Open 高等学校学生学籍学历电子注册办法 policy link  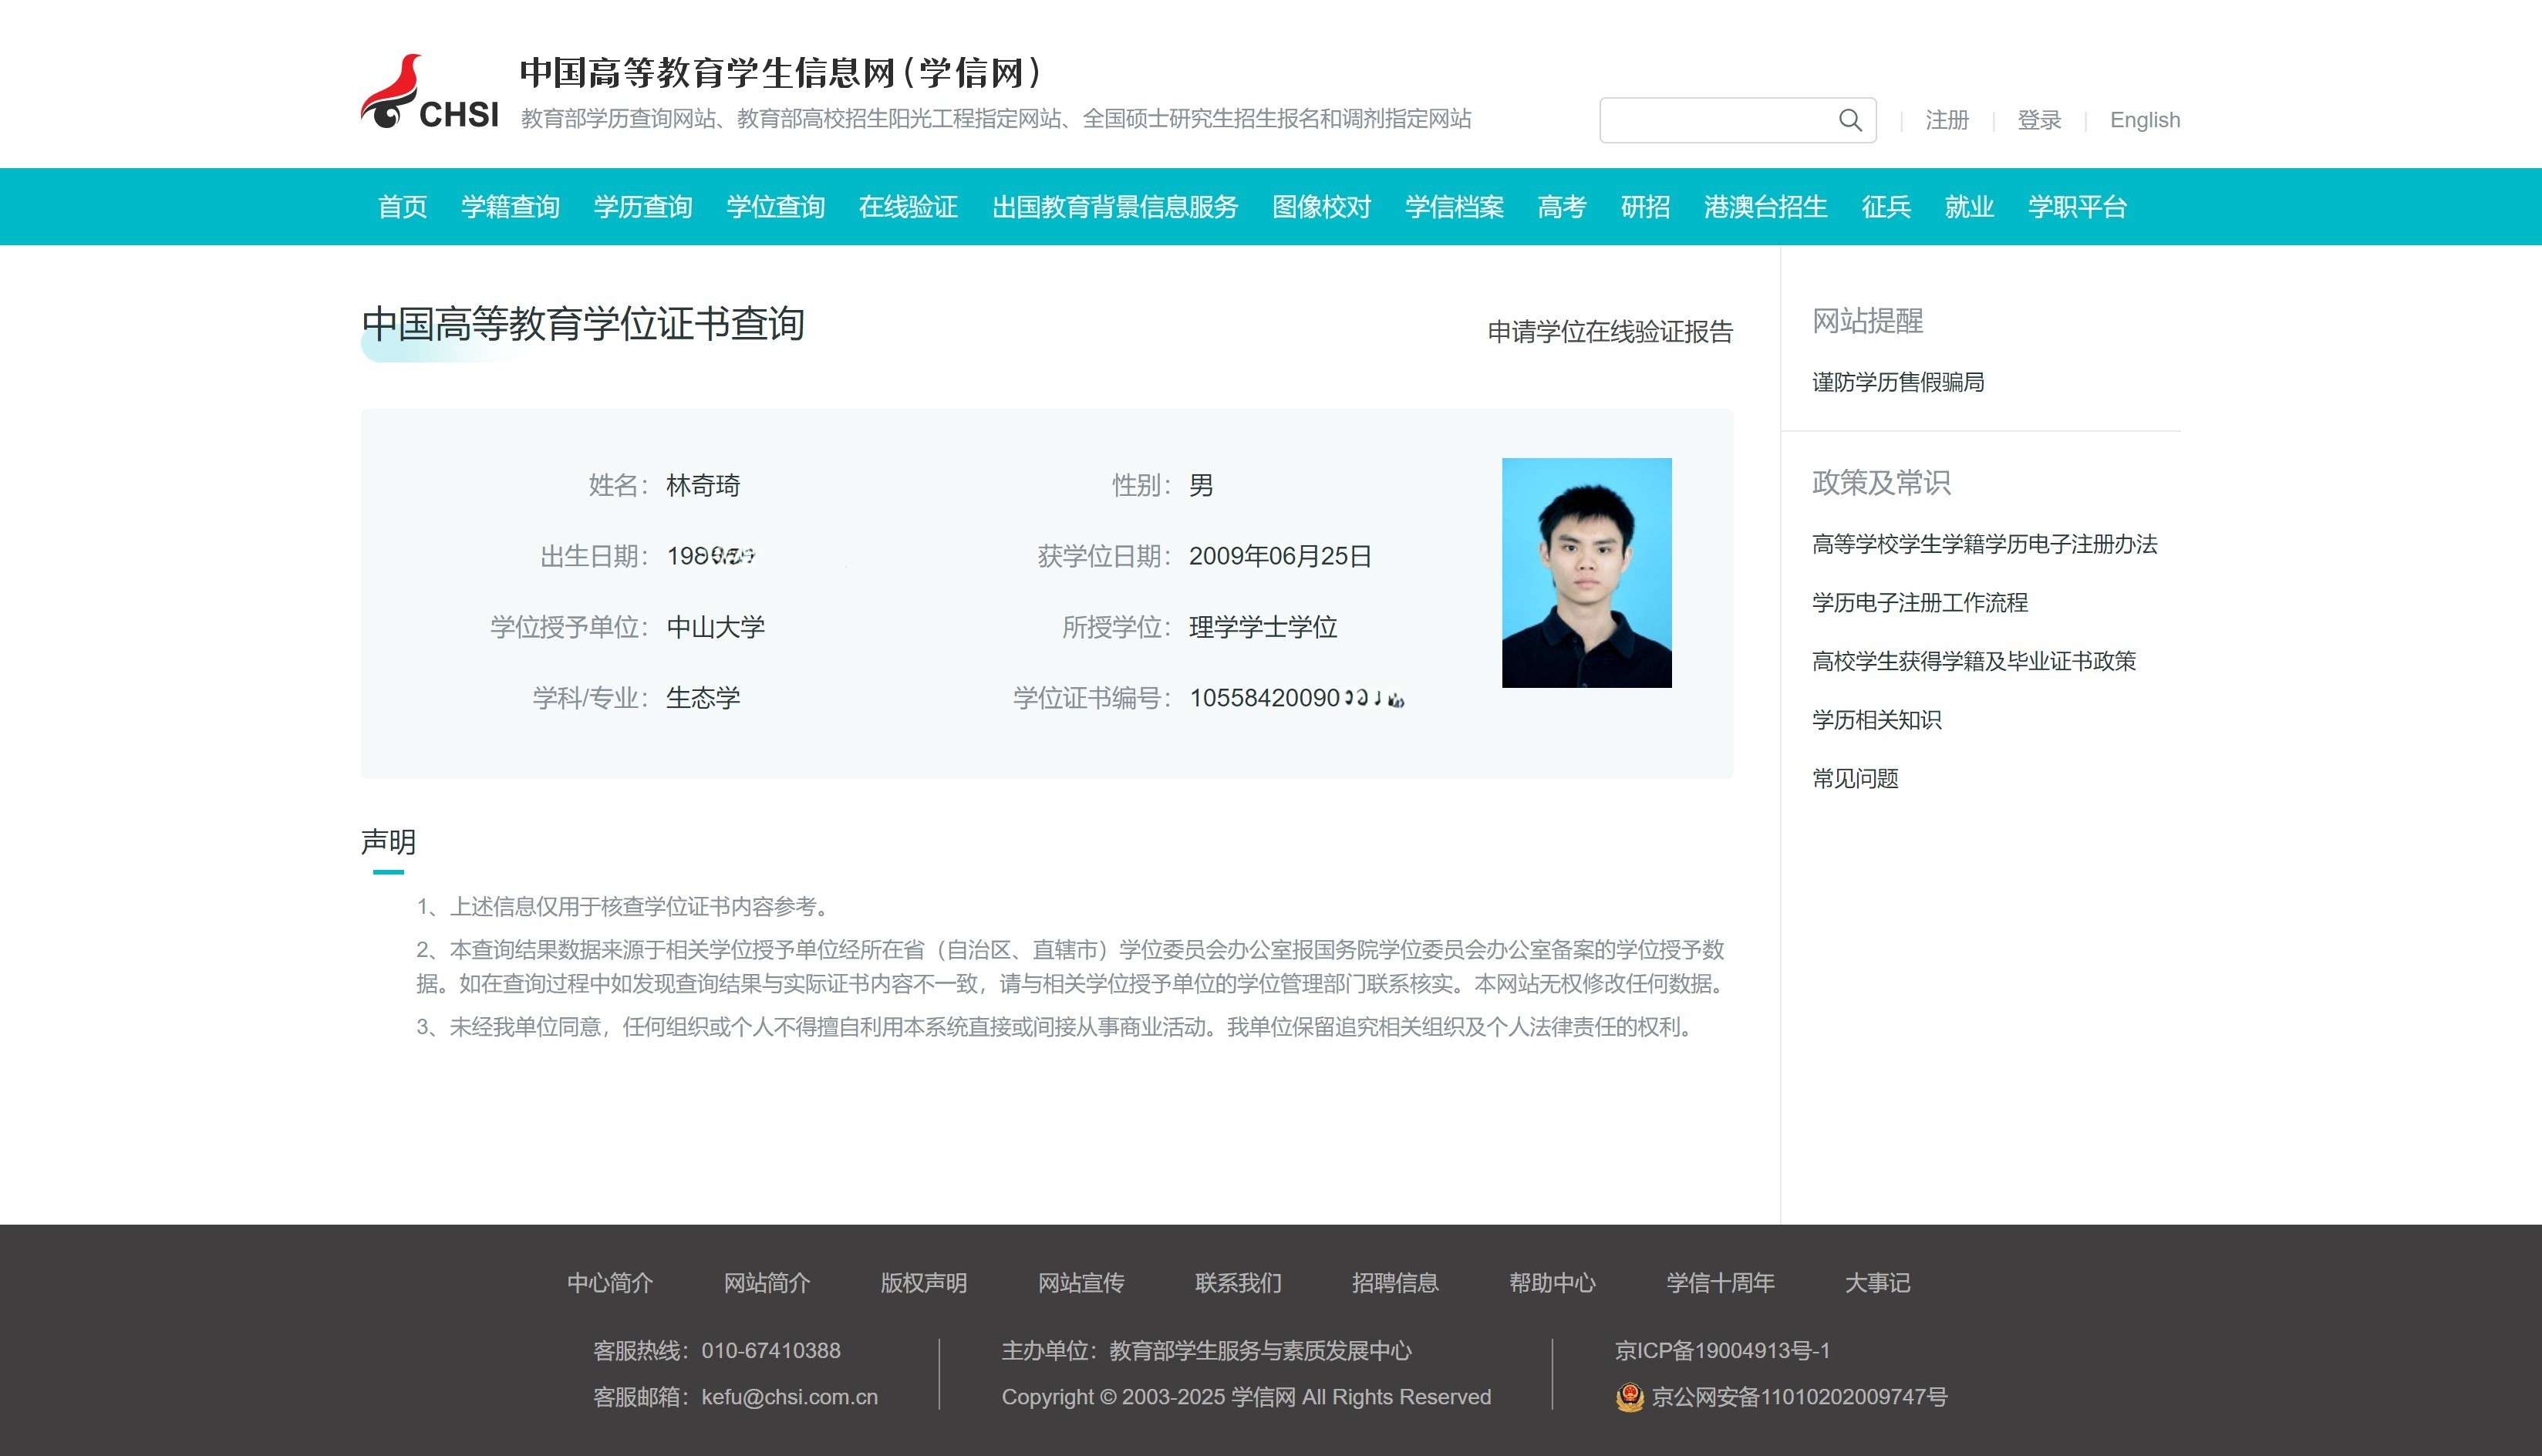pyautogui.click(x=1984, y=544)
